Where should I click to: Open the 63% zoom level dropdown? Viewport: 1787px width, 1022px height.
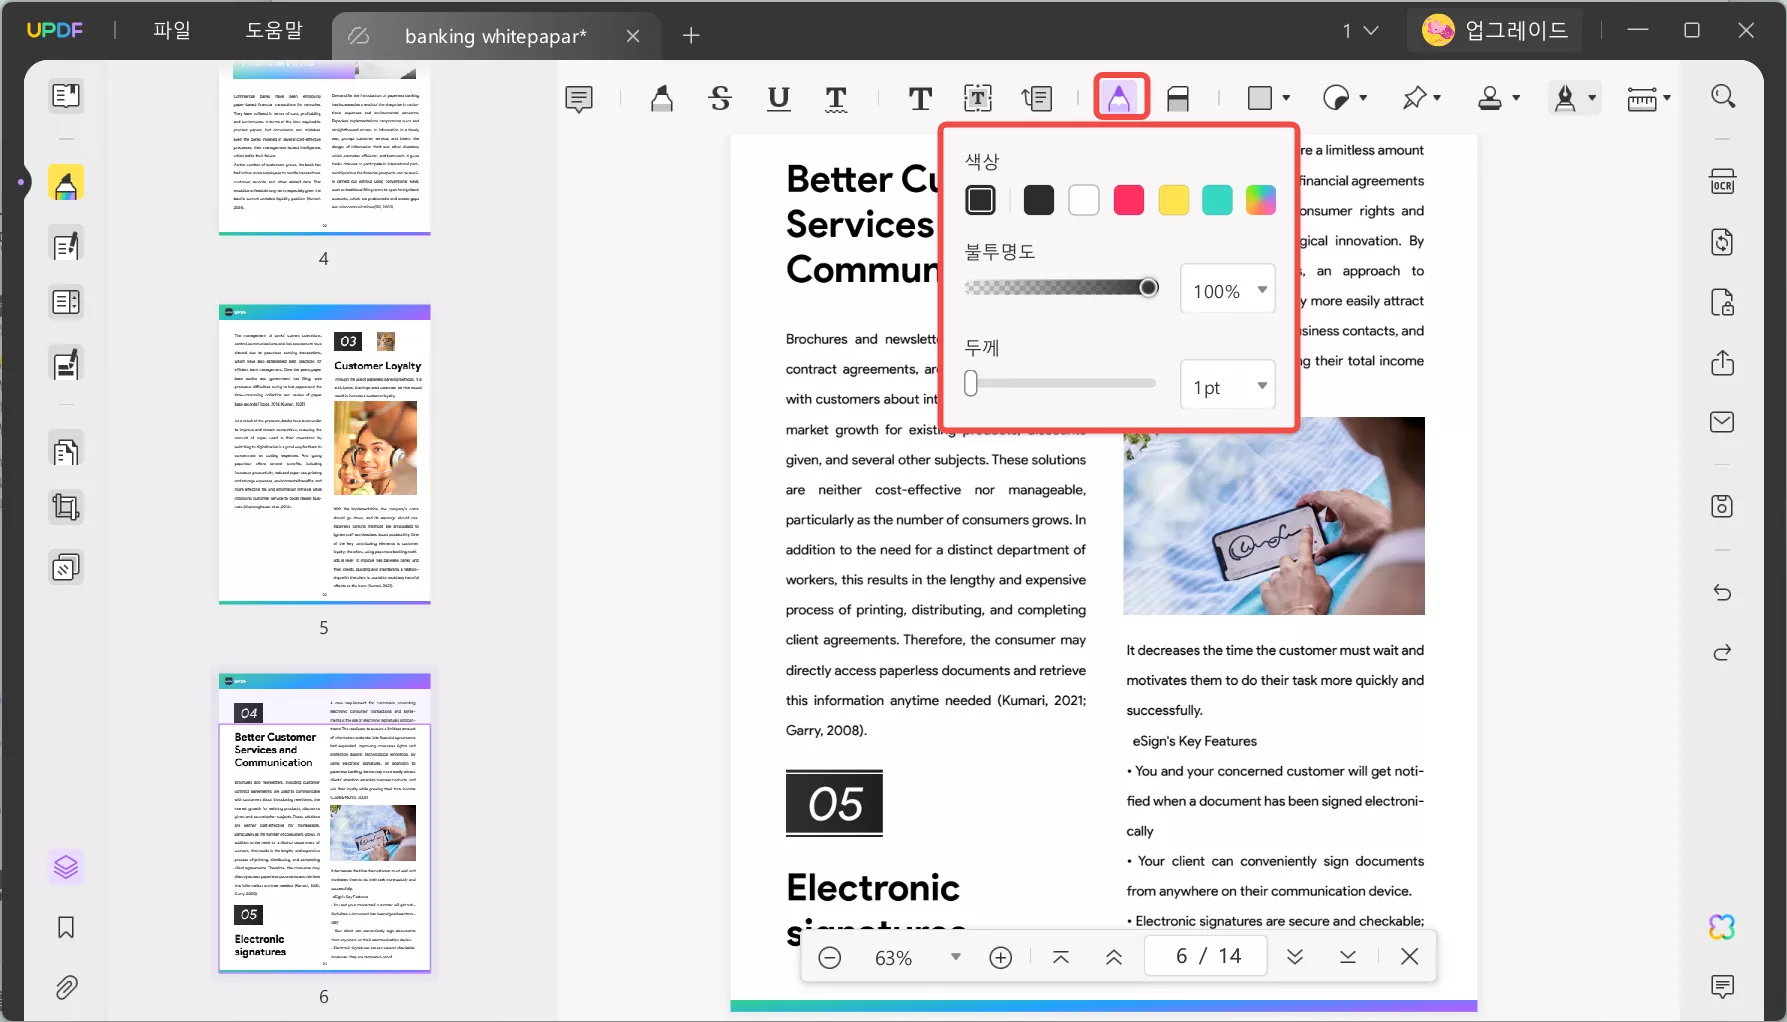point(956,957)
